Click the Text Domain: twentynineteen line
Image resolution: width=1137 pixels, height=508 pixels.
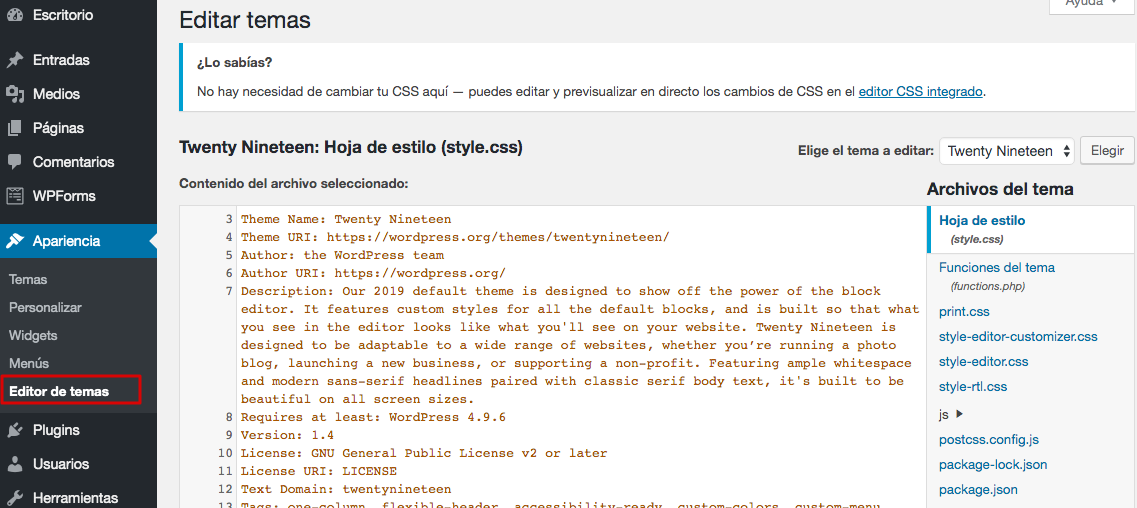[346, 489]
